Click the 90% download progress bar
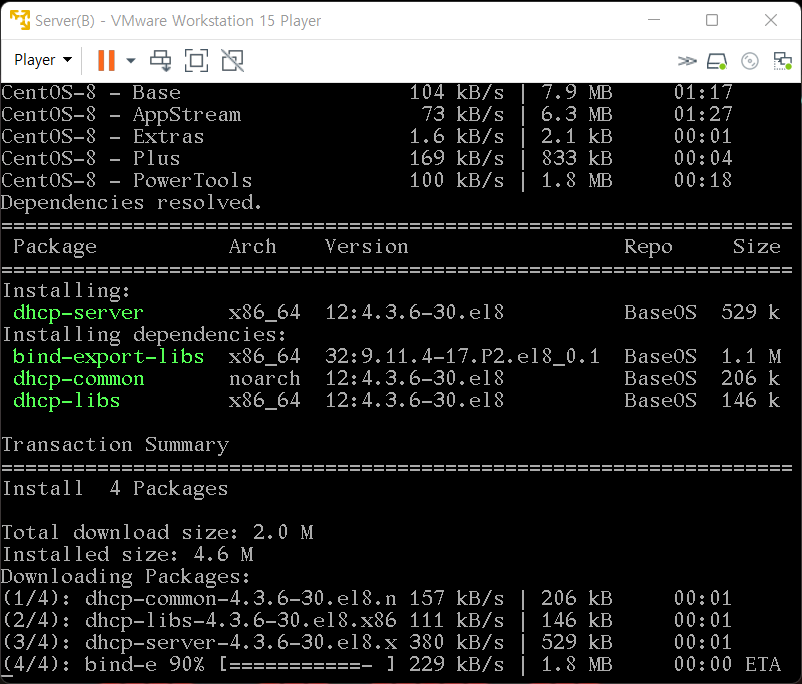 [x=307, y=665]
